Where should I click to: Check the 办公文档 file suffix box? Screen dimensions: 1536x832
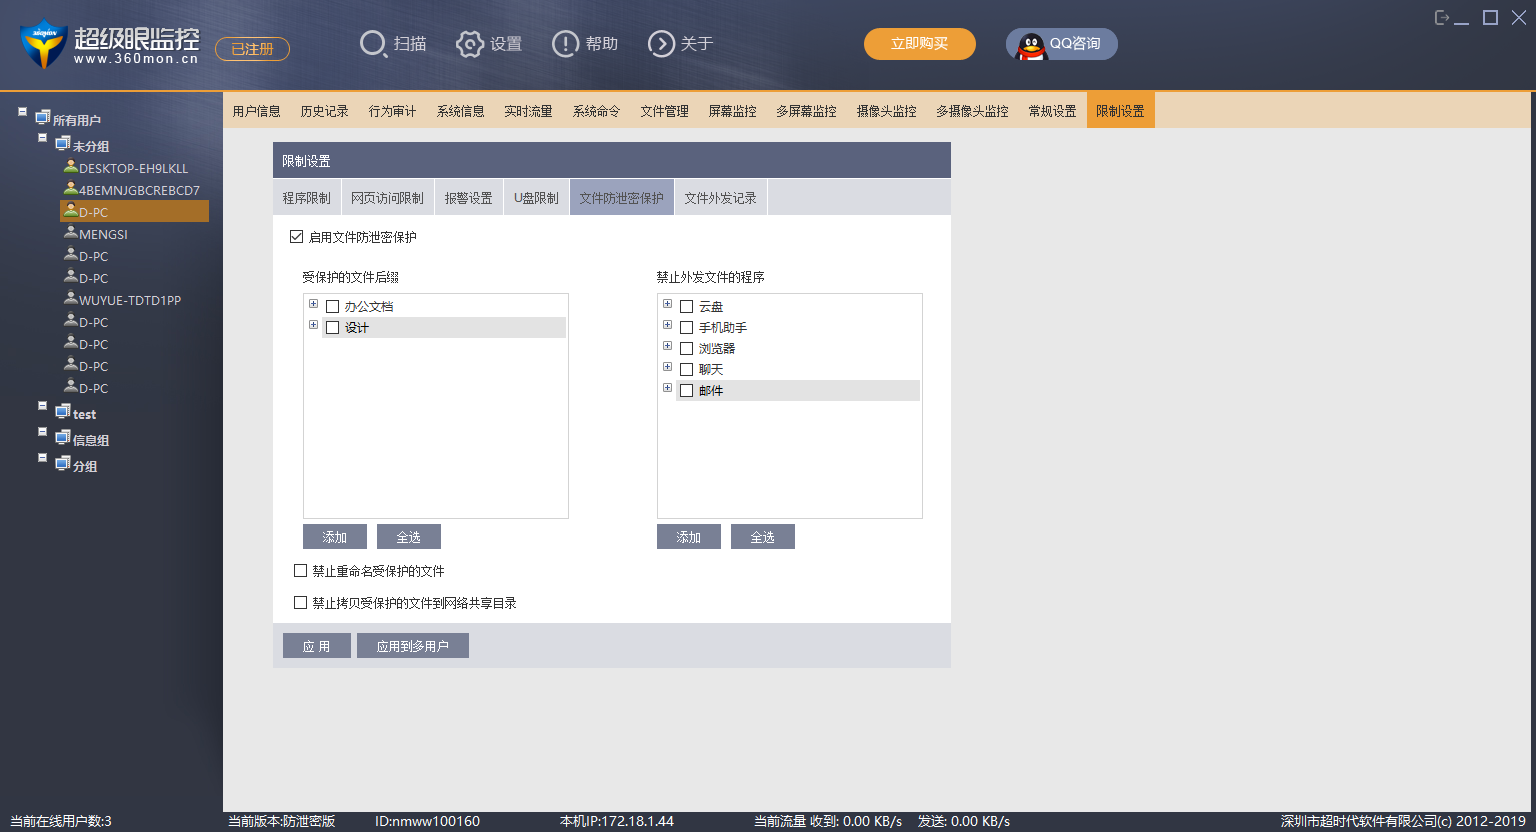point(333,307)
